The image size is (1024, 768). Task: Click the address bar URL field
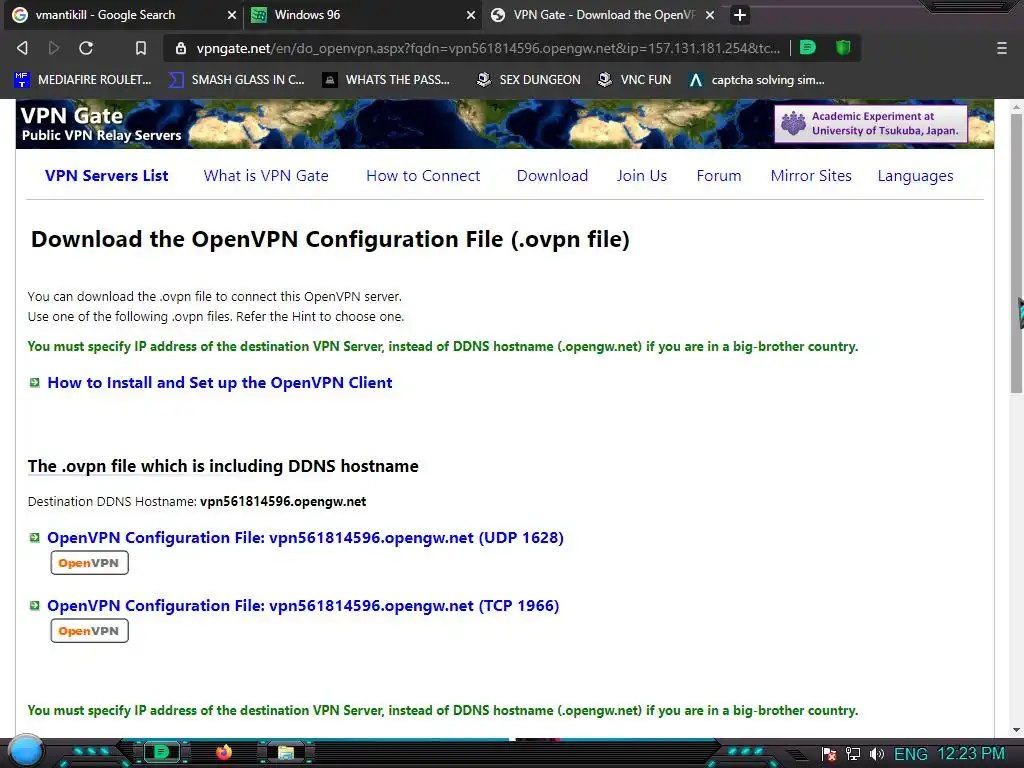point(488,48)
